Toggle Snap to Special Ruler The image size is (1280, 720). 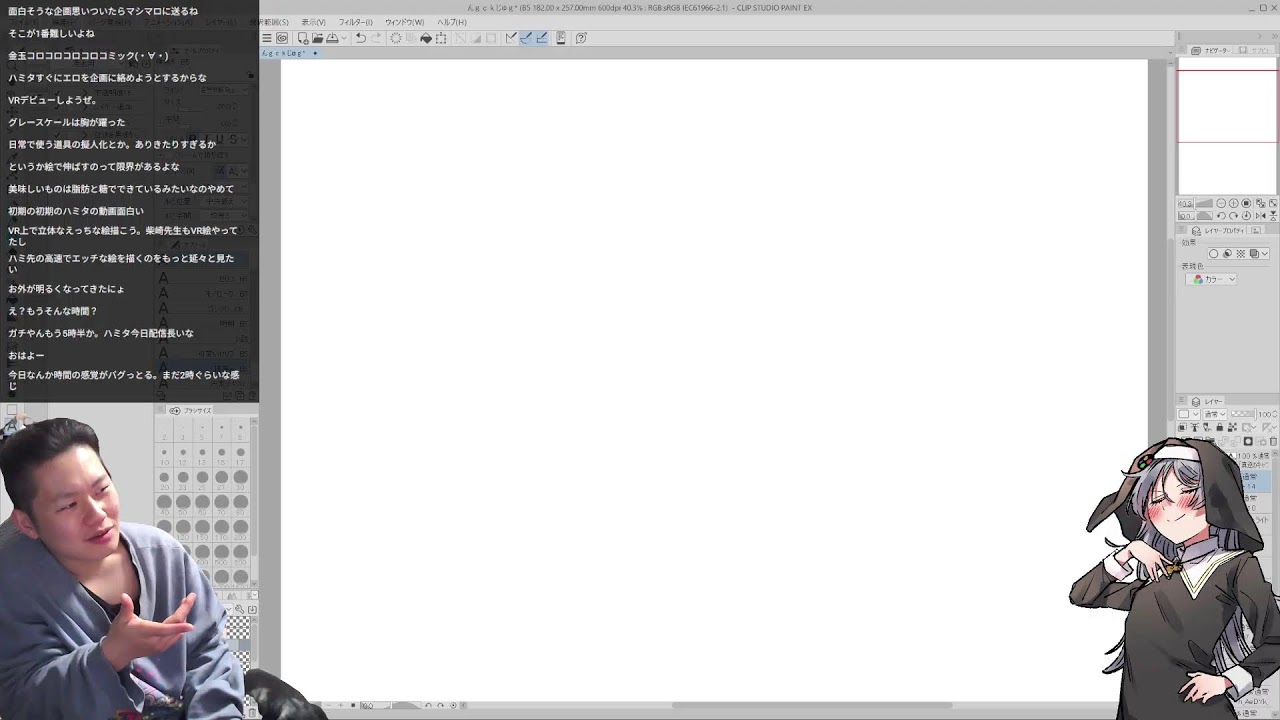(526, 38)
